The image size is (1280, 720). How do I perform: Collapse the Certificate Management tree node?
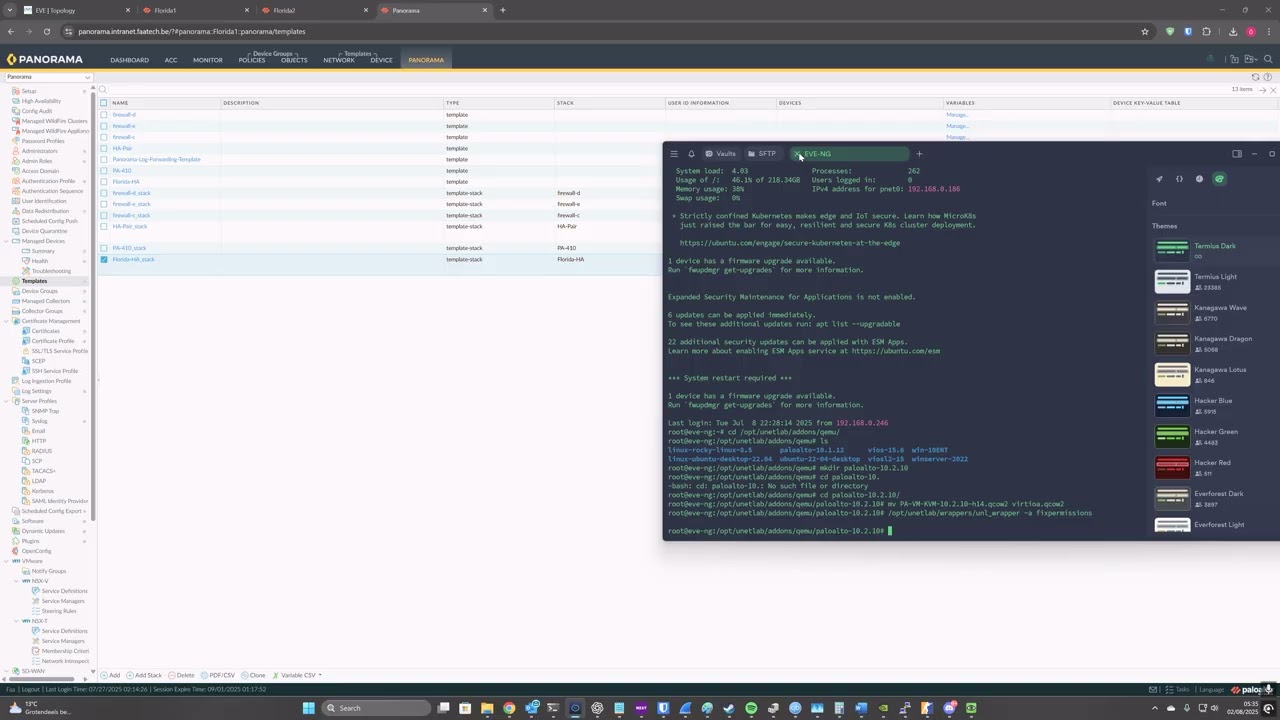click(x=8, y=321)
